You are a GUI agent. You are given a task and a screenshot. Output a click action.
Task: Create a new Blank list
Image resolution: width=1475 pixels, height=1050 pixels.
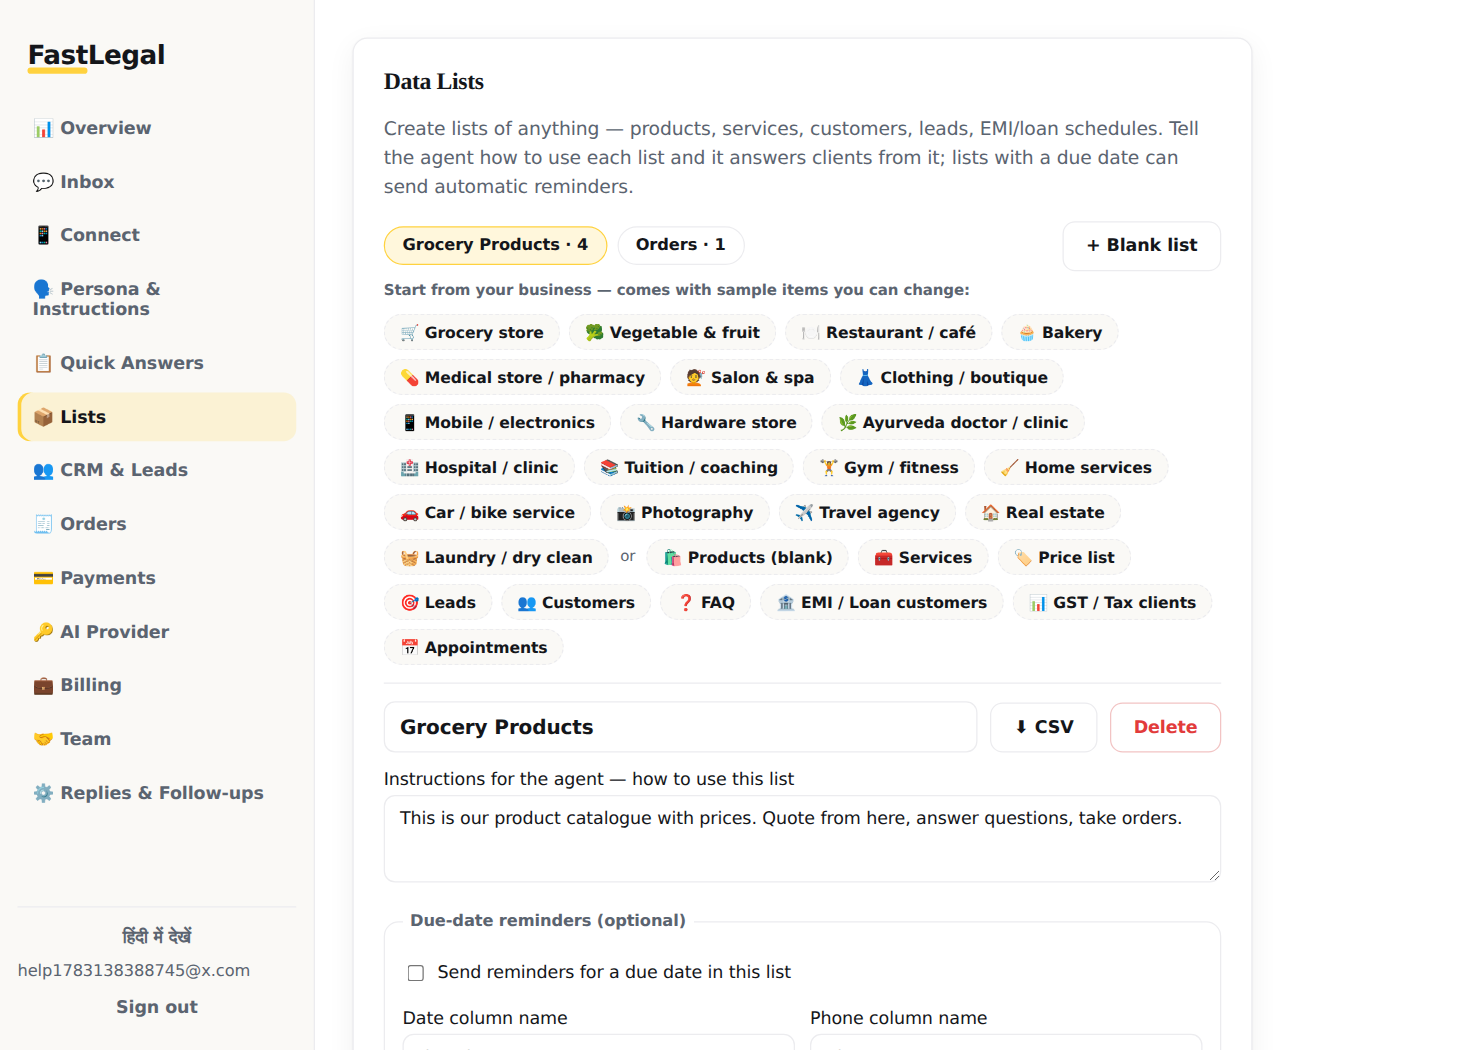coord(1141,246)
